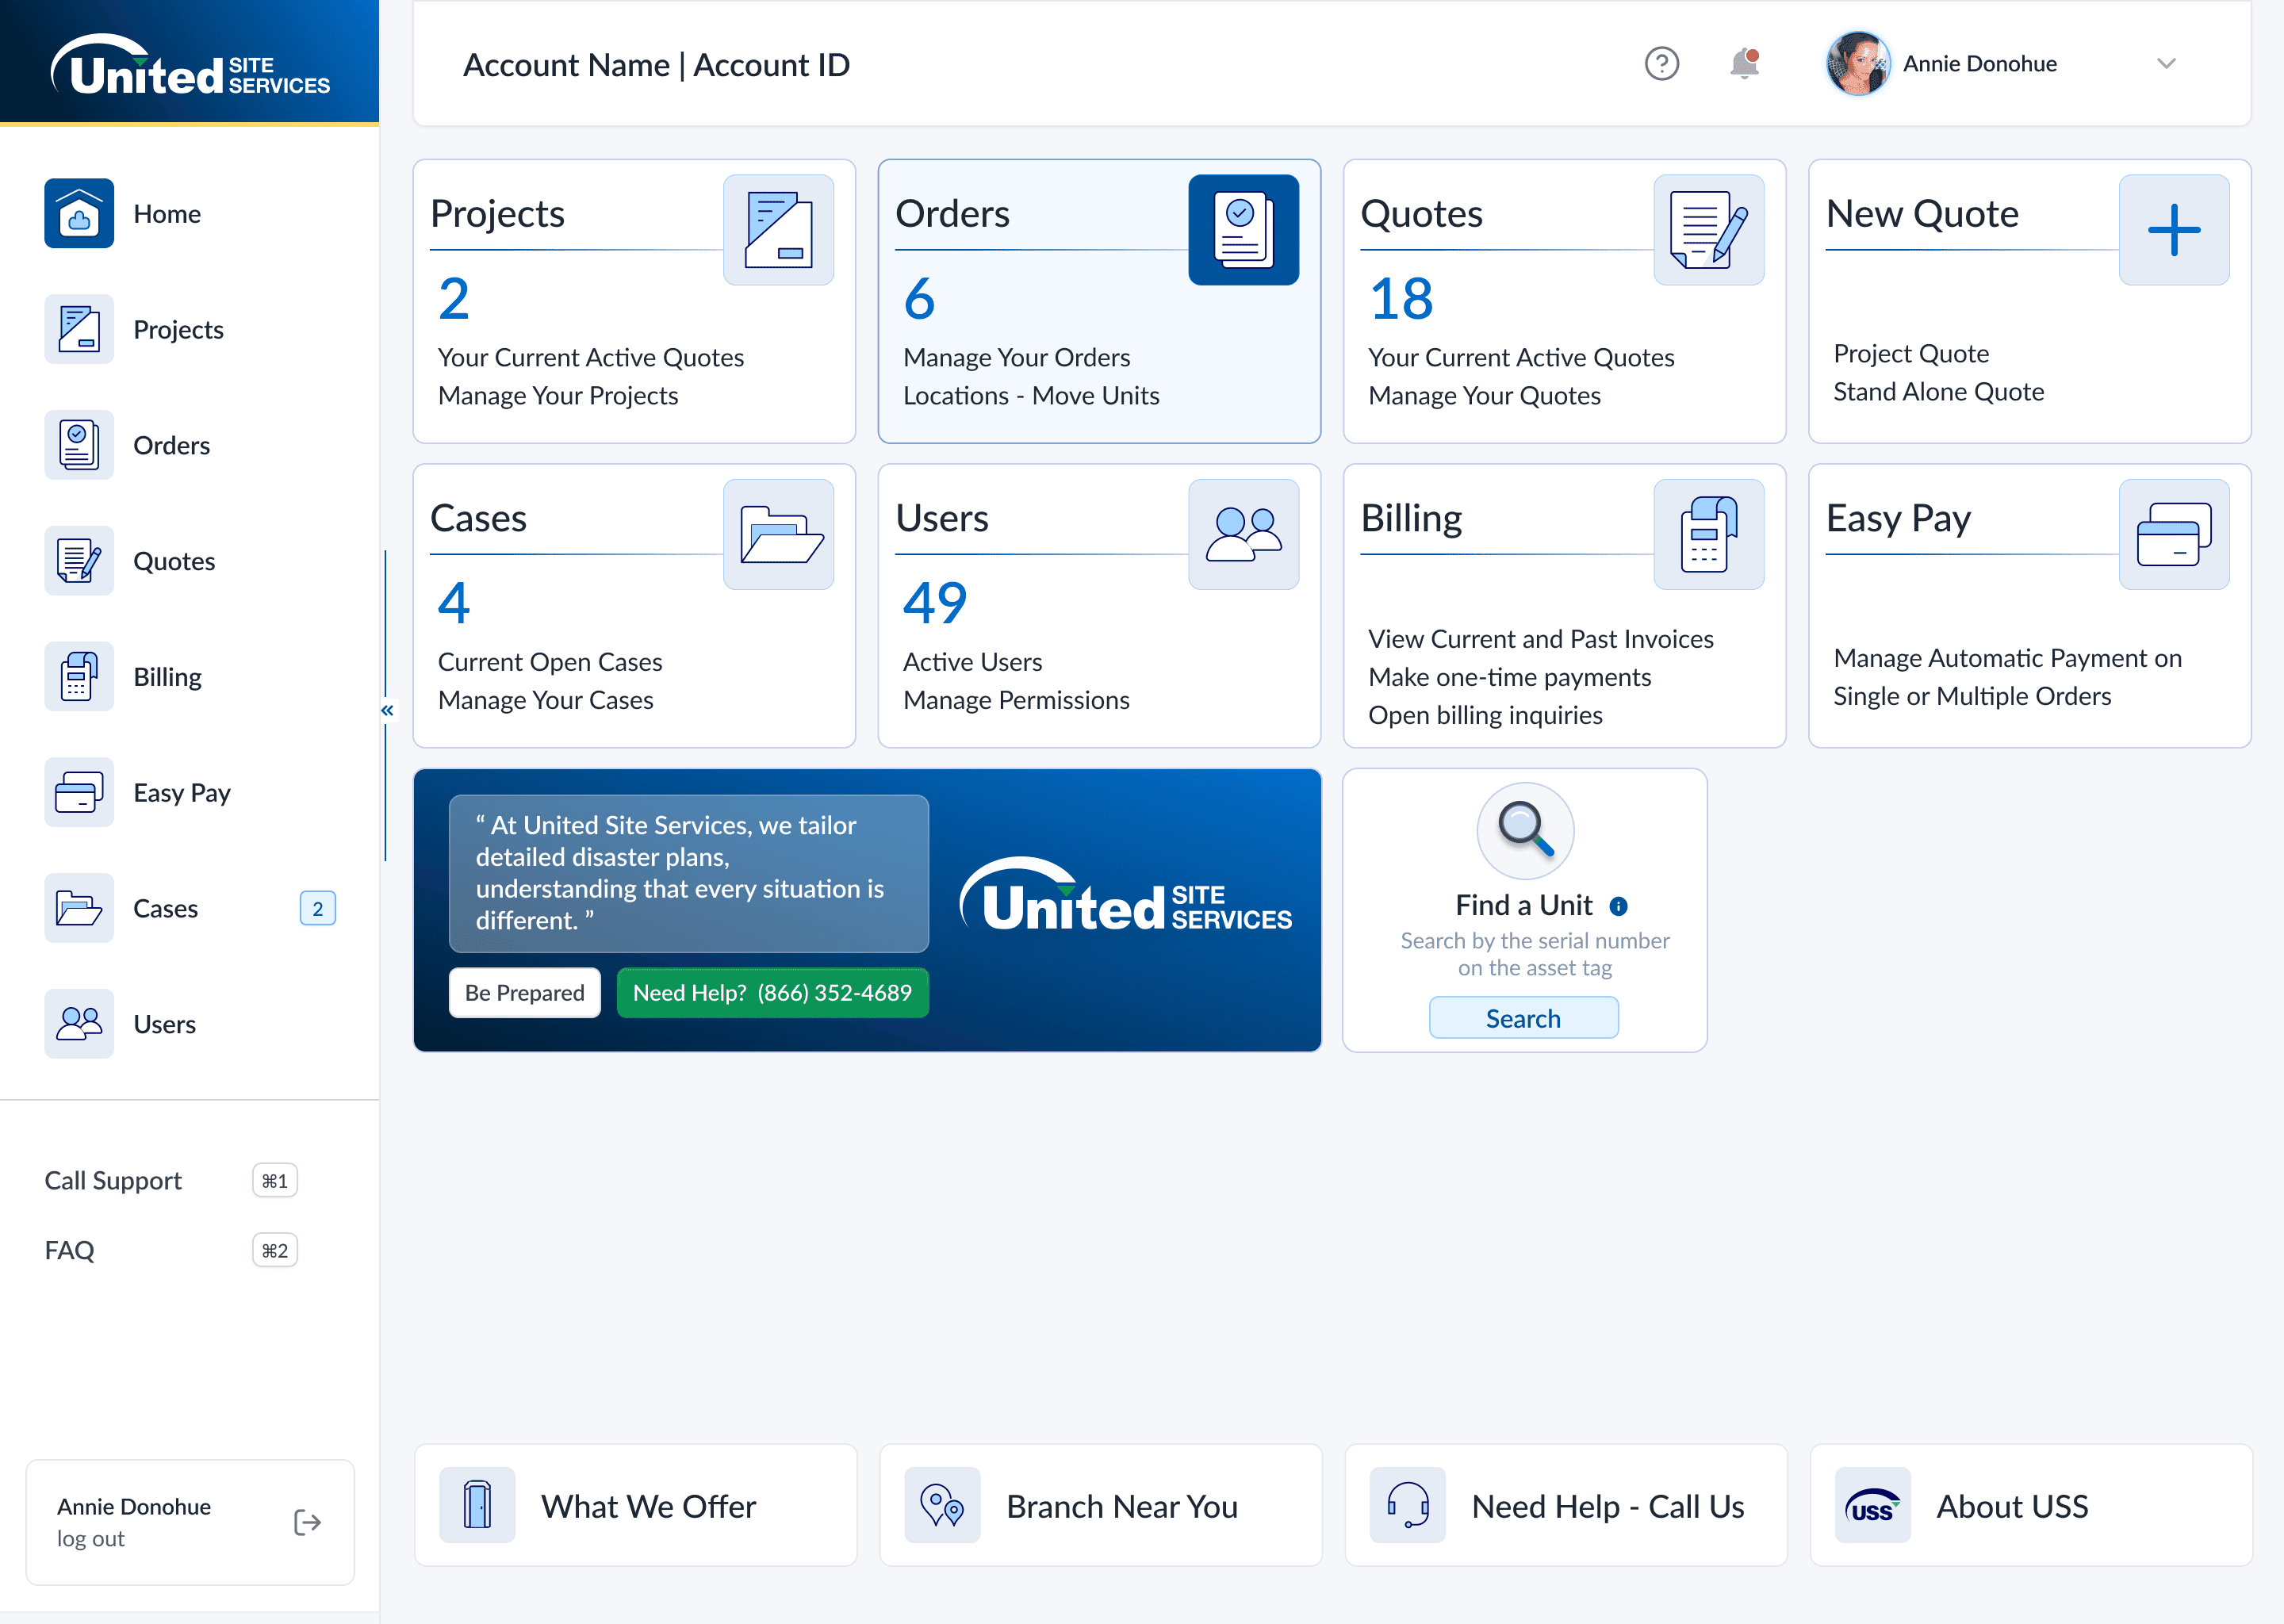
Task: Click the help question mark icon
Action: (1661, 64)
